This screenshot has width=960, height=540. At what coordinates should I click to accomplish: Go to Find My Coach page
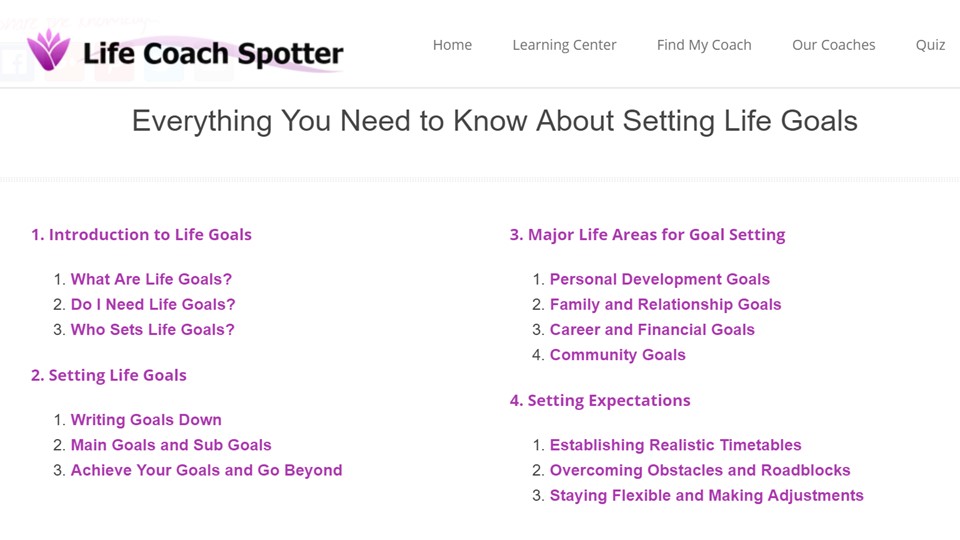coord(703,45)
